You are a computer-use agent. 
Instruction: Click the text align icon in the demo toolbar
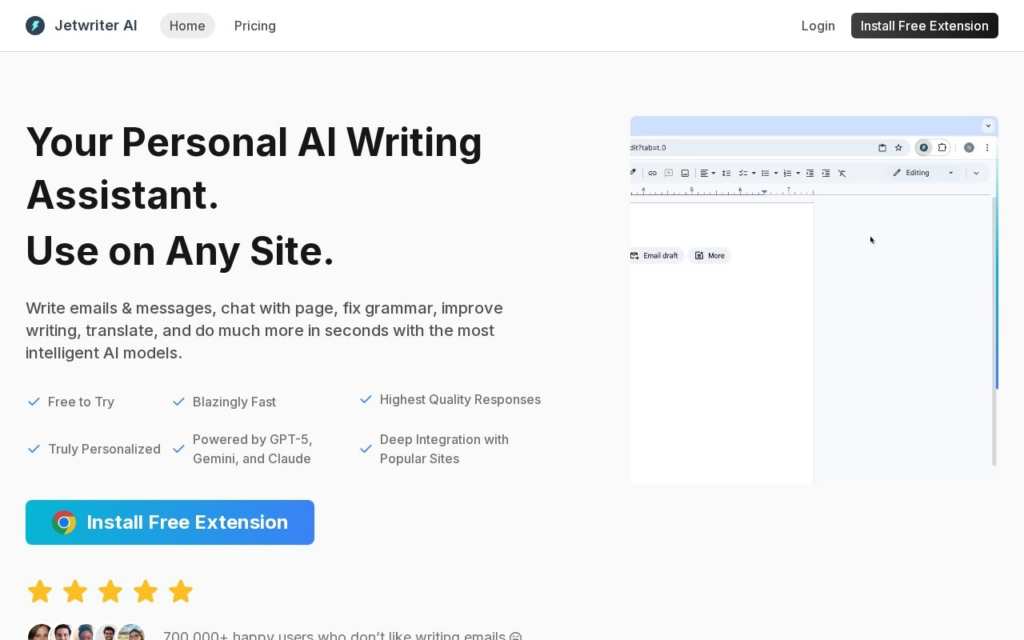tap(704, 173)
